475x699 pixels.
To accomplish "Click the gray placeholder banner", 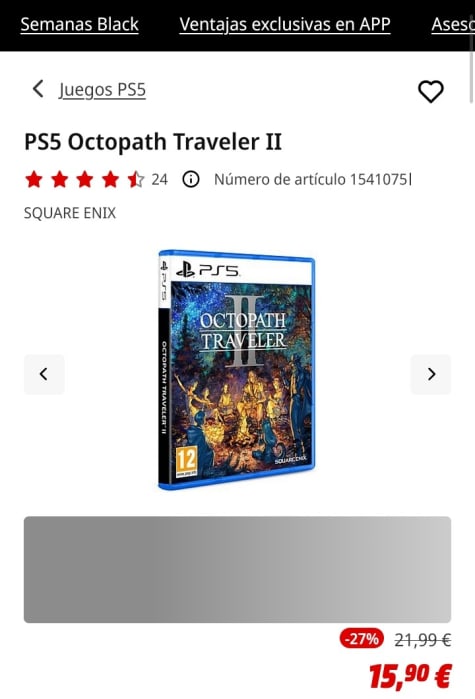I will [x=238, y=569].
